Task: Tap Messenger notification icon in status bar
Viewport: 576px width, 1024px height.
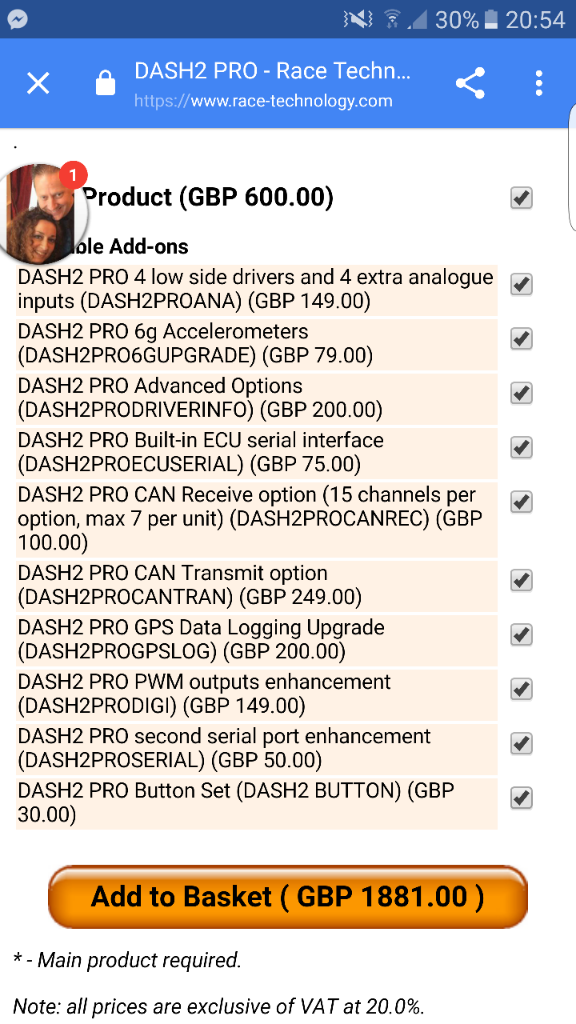Action: coord(18,19)
